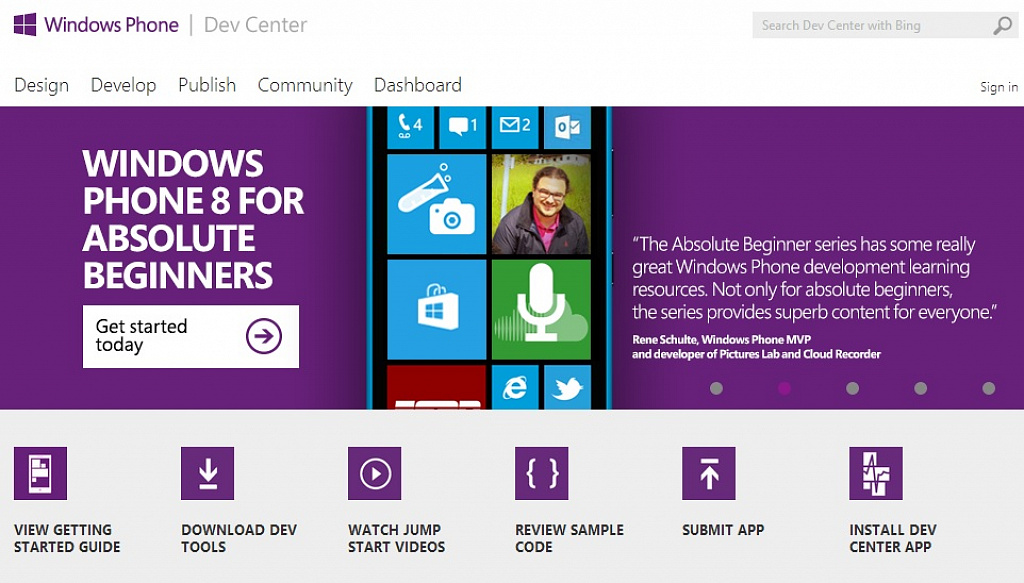Select the first carousel slide dot
This screenshot has width=1024, height=583.
click(716, 388)
